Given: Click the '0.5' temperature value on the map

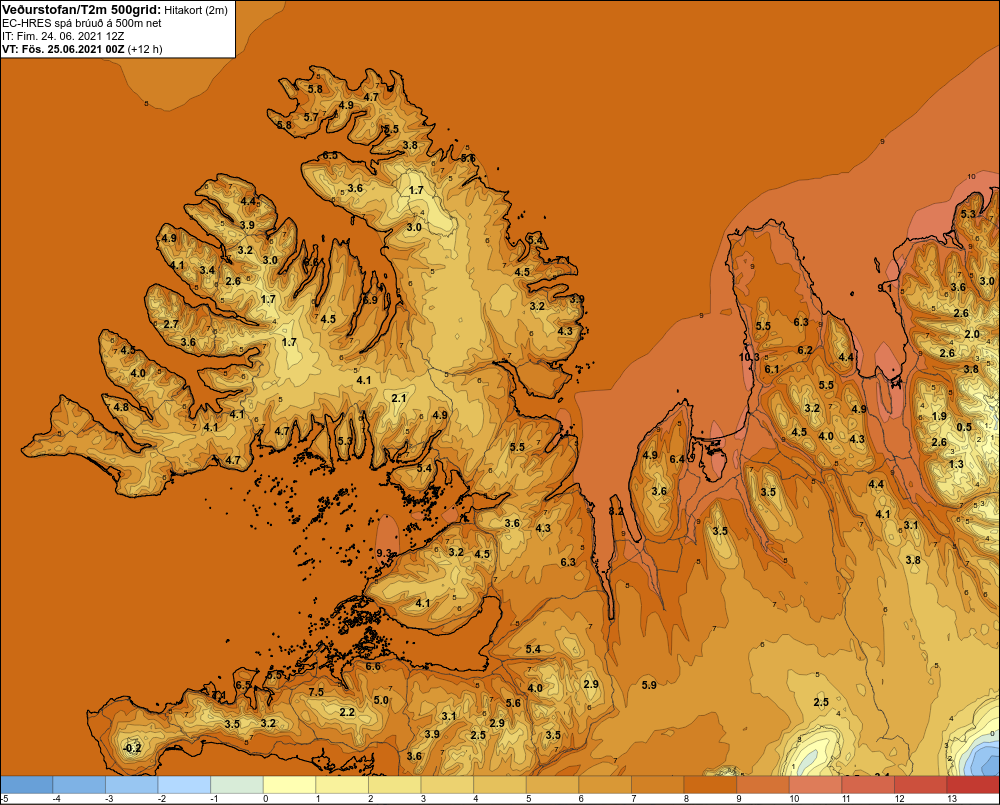Looking at the screenshot, I should [964, 427].
